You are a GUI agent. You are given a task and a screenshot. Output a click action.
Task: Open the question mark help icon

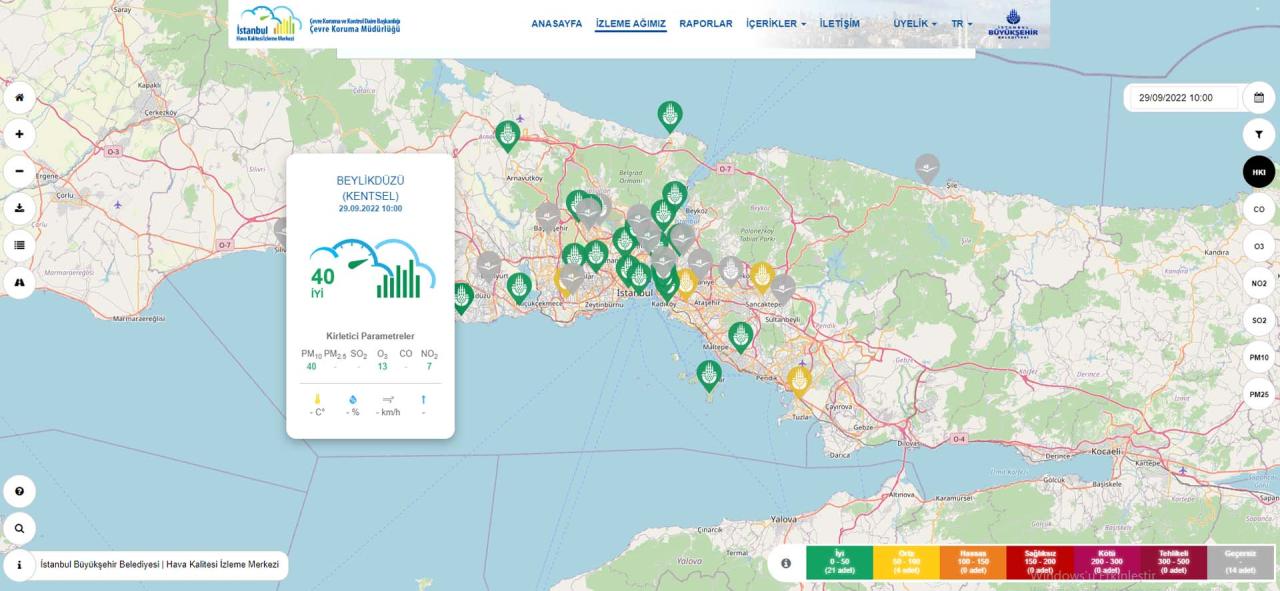[x=19, y=491]
